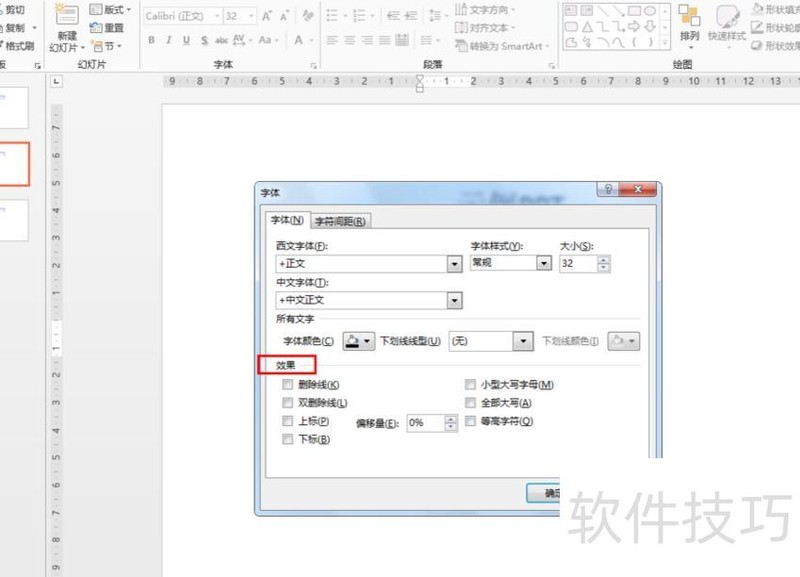Expand the shapes gallery More button

pyautogui.click(x=665, y=44)
